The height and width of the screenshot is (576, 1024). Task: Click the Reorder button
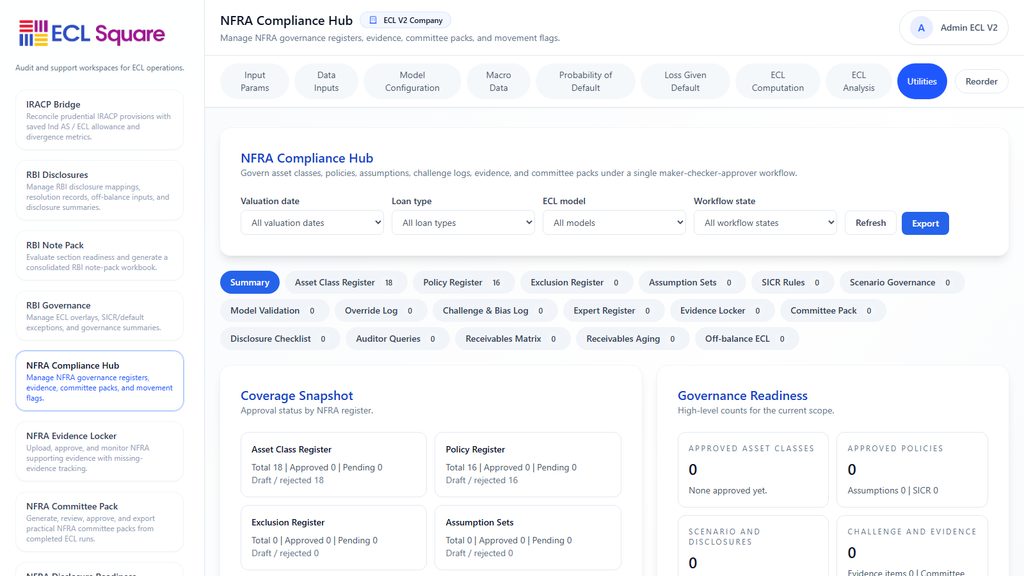pos(981,82)
